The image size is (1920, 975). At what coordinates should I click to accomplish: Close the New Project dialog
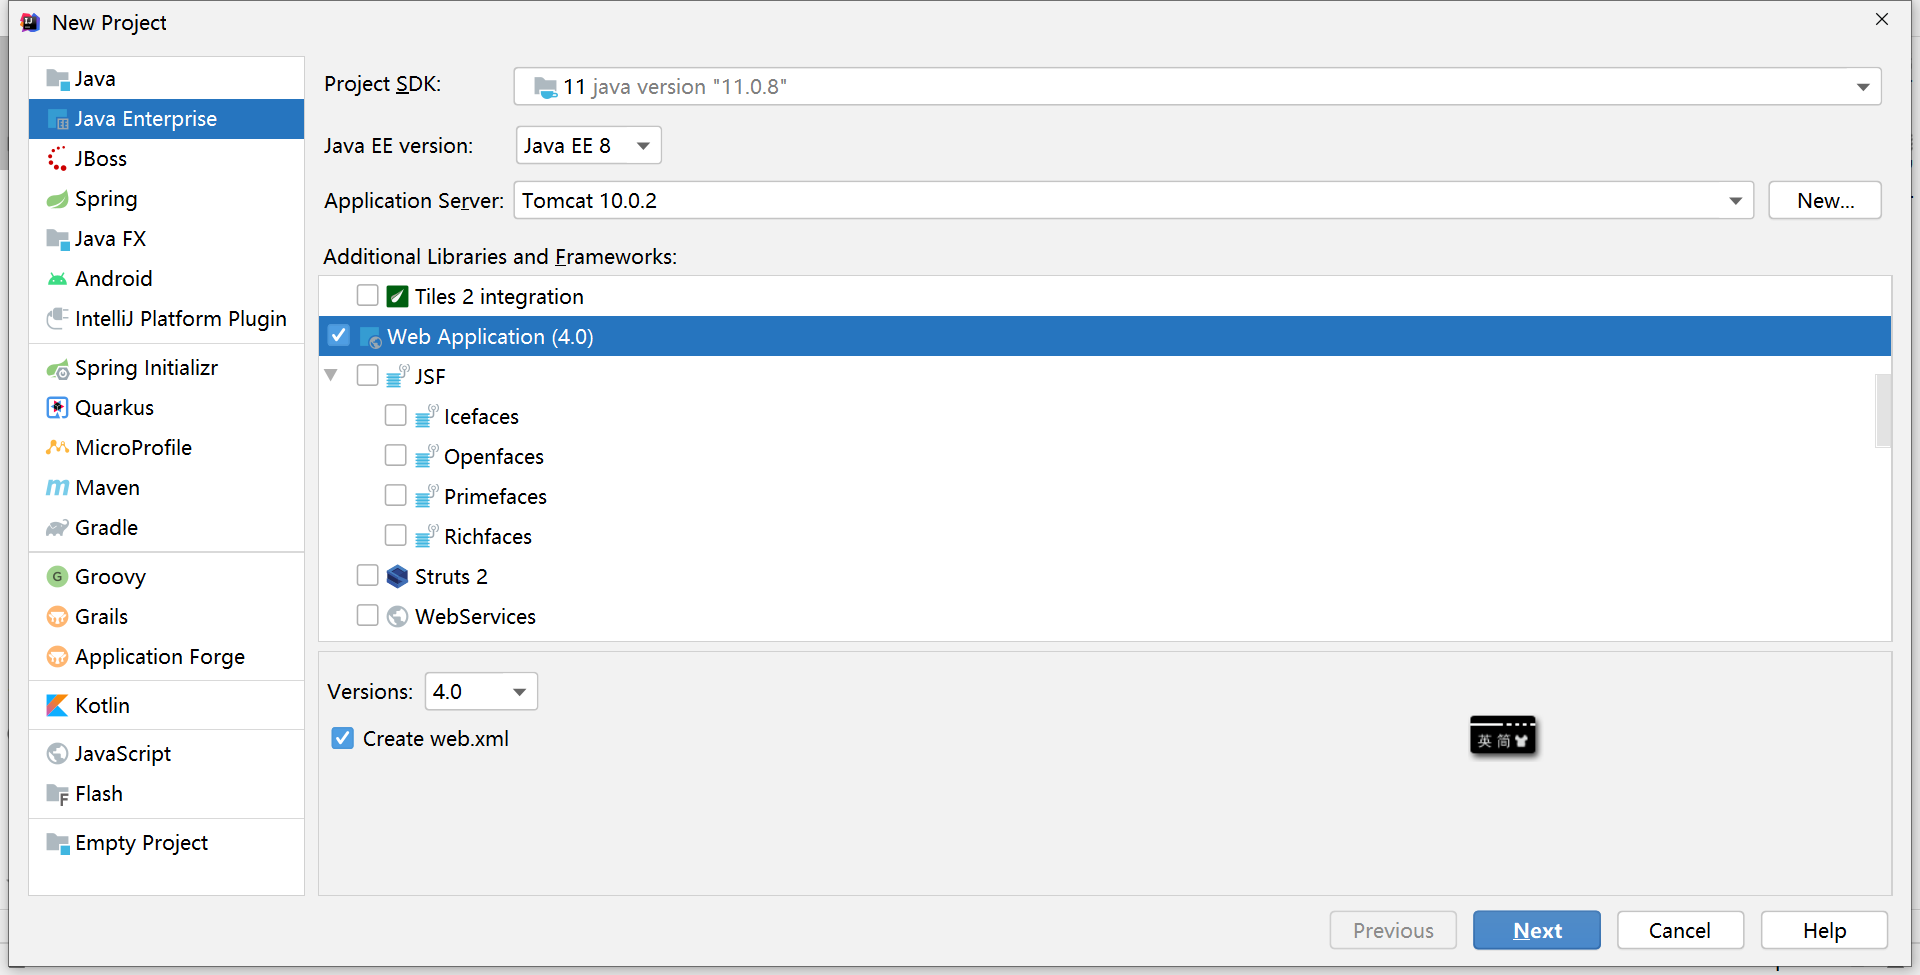[1882, 20]
